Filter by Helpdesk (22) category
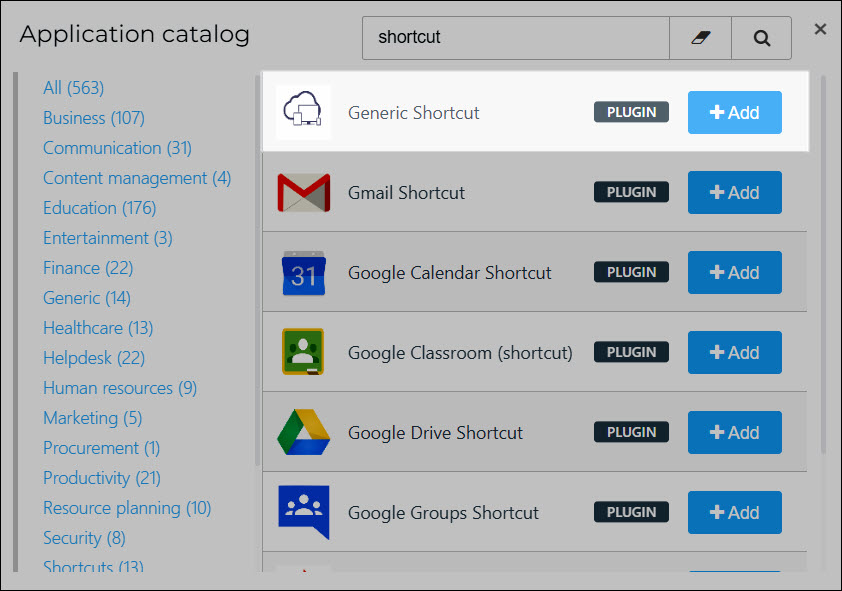842x591 pixels. coord(94,358)
